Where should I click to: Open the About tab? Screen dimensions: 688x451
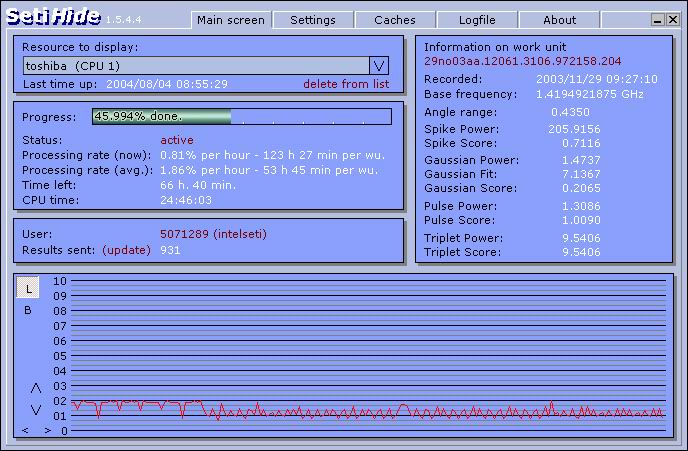point(559,20)
